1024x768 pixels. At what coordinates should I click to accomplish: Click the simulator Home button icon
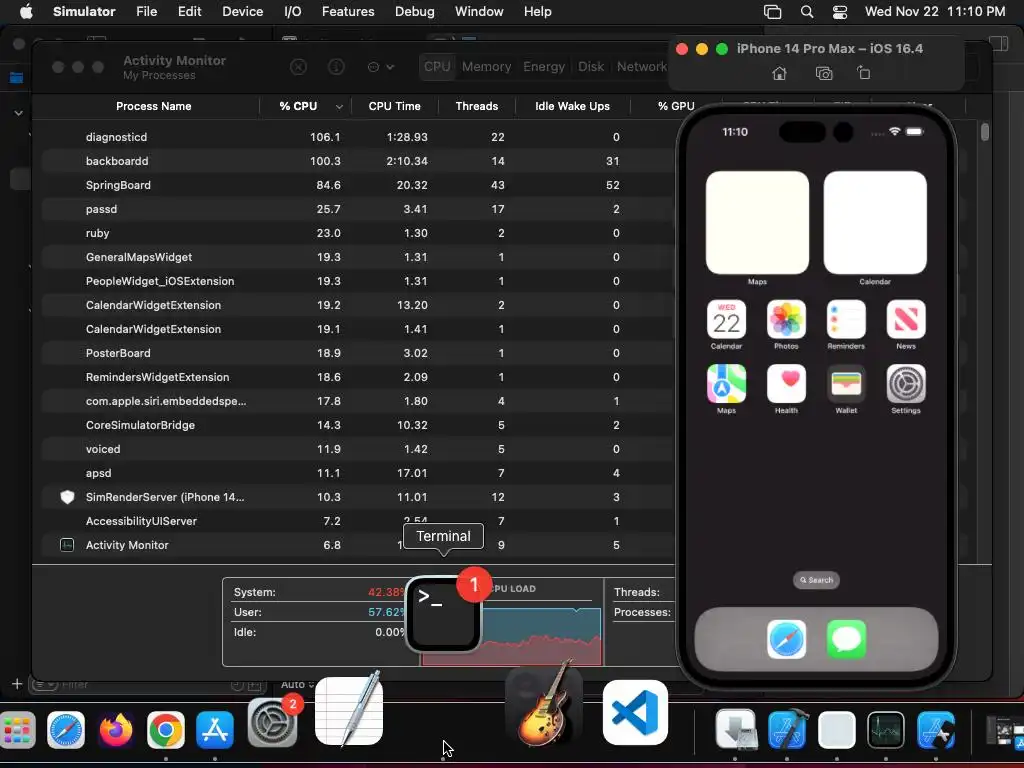pos(779,73)
